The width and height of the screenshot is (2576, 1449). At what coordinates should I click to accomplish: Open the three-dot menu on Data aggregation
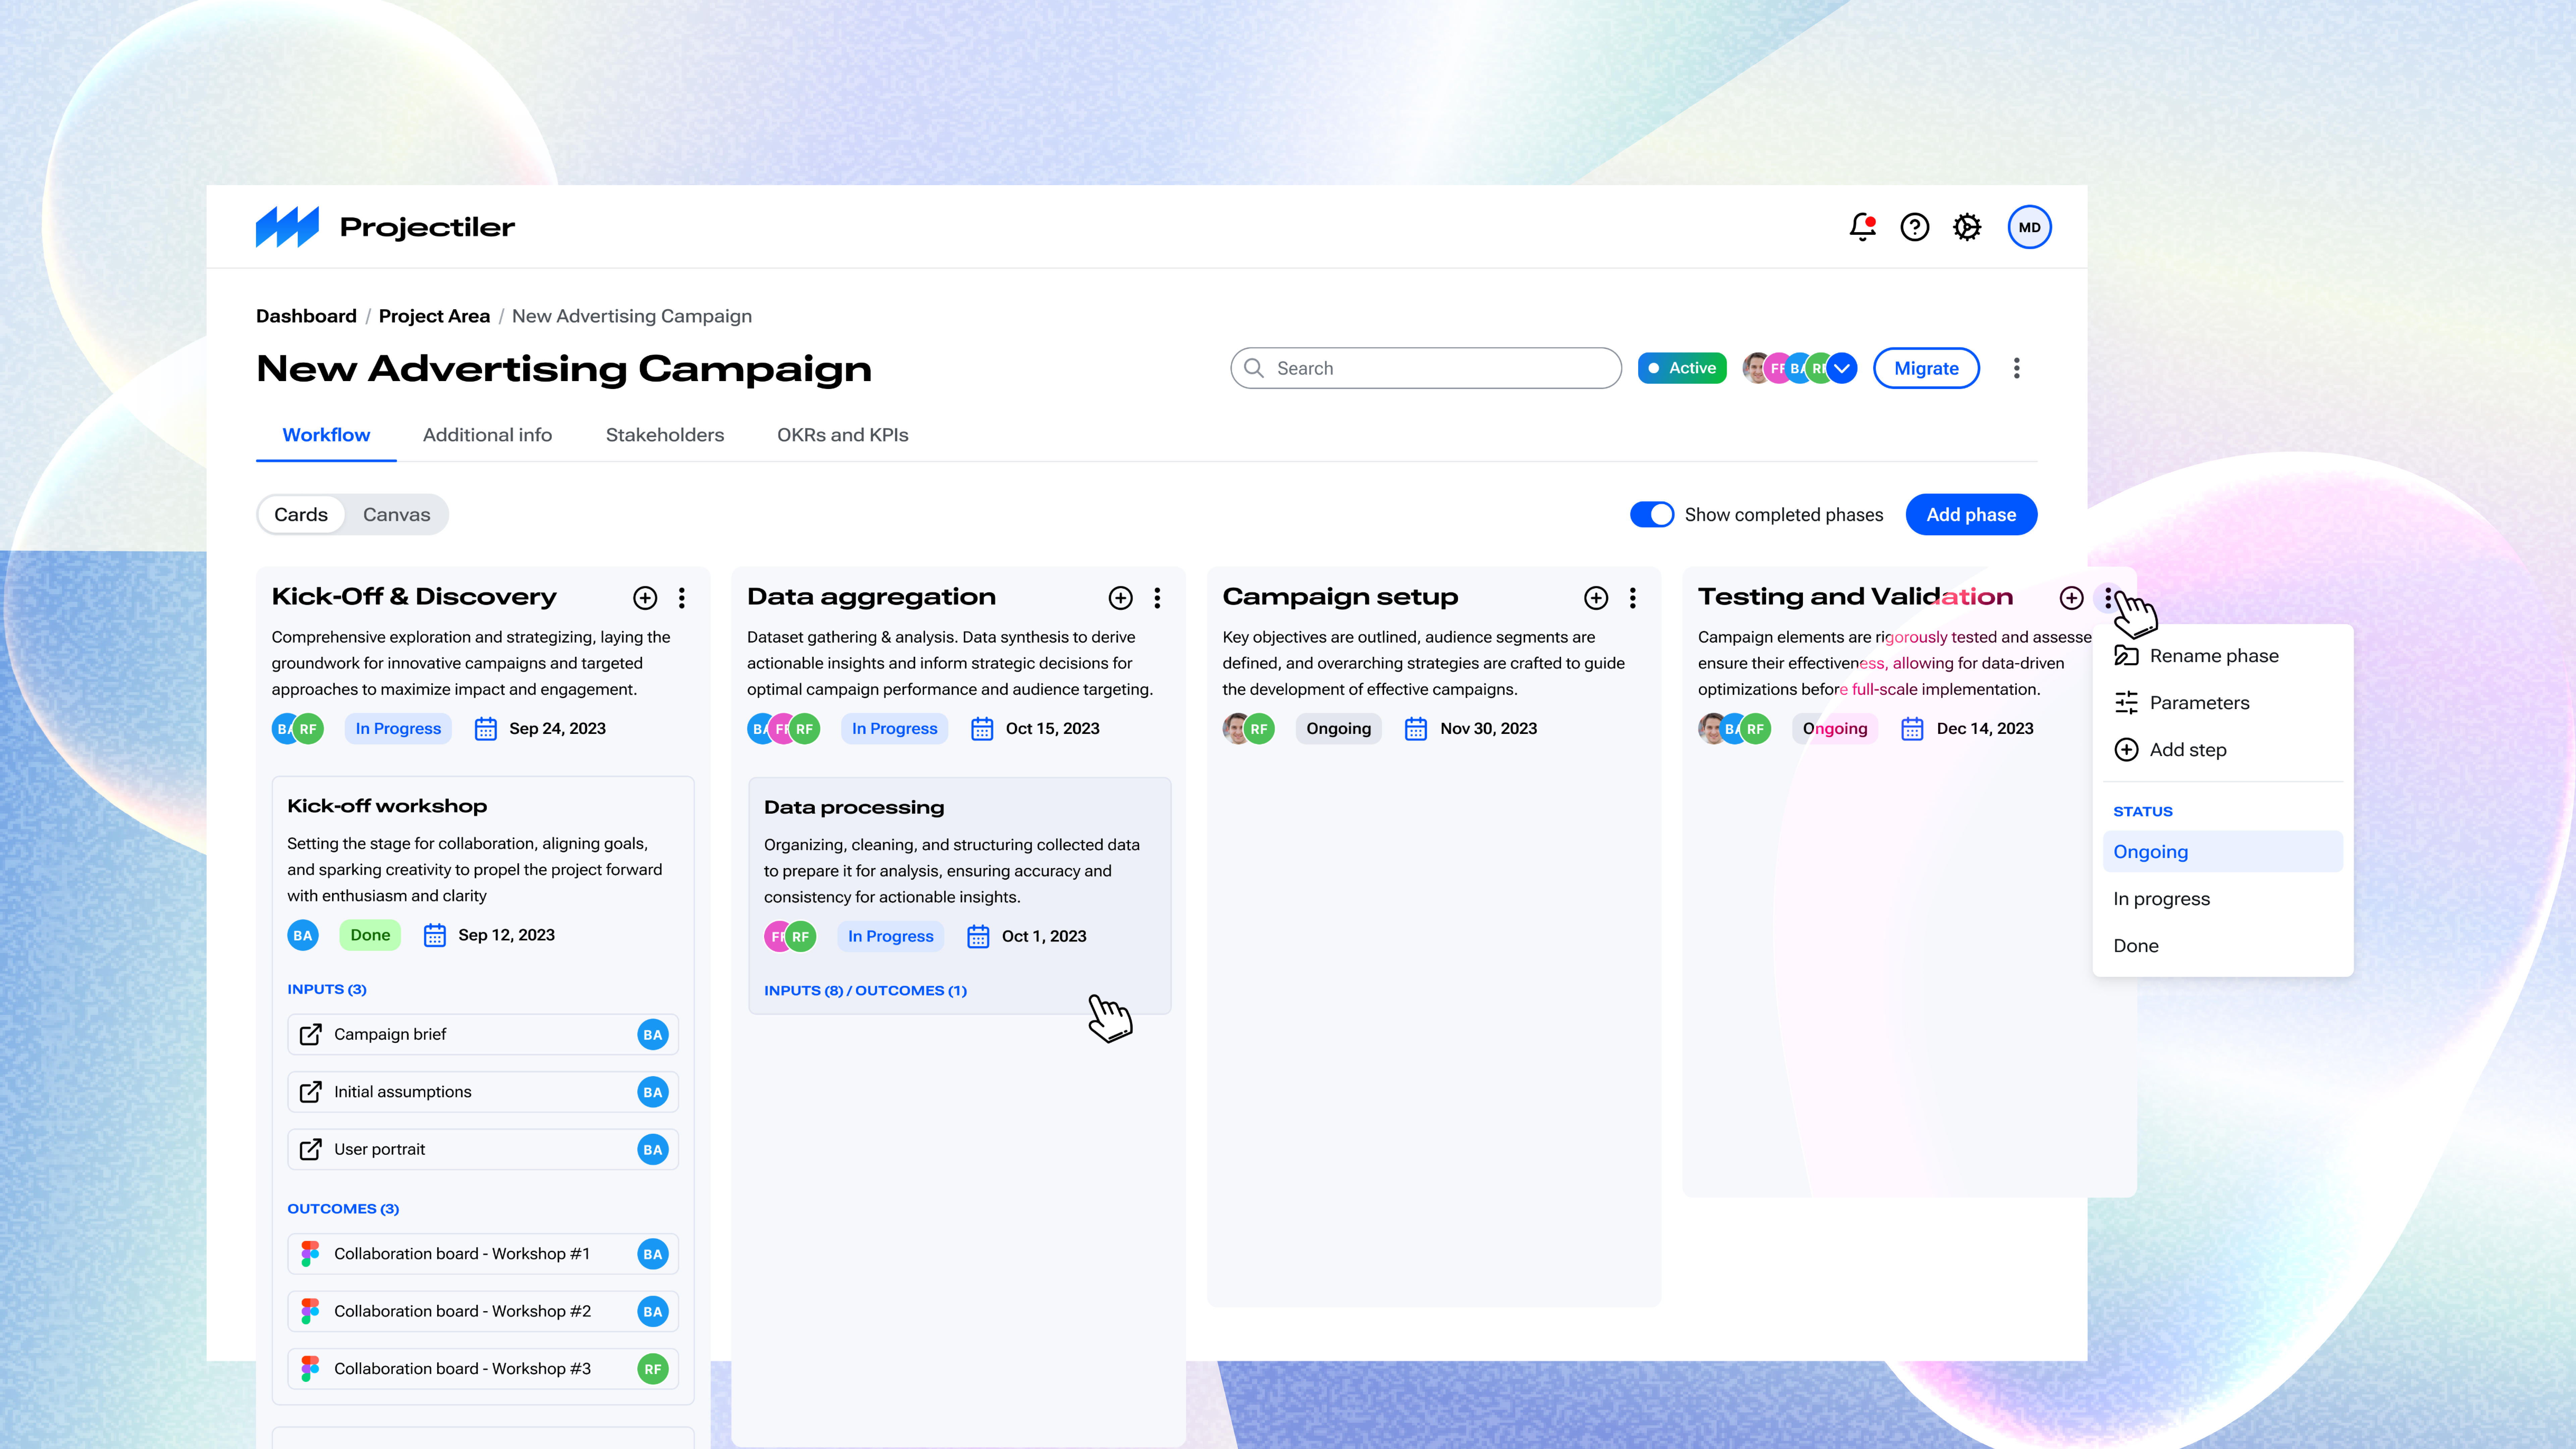(x=1157, y=598)
